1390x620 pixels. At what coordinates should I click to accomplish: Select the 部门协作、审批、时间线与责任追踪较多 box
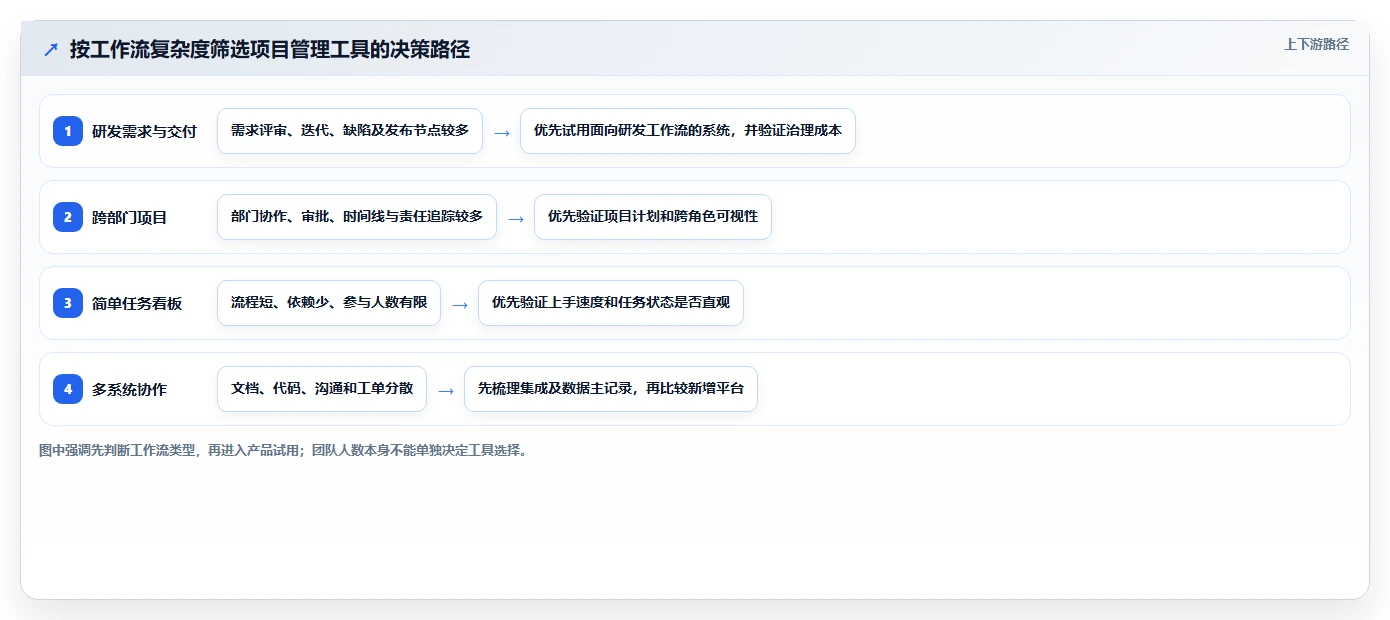click(357, 217)
